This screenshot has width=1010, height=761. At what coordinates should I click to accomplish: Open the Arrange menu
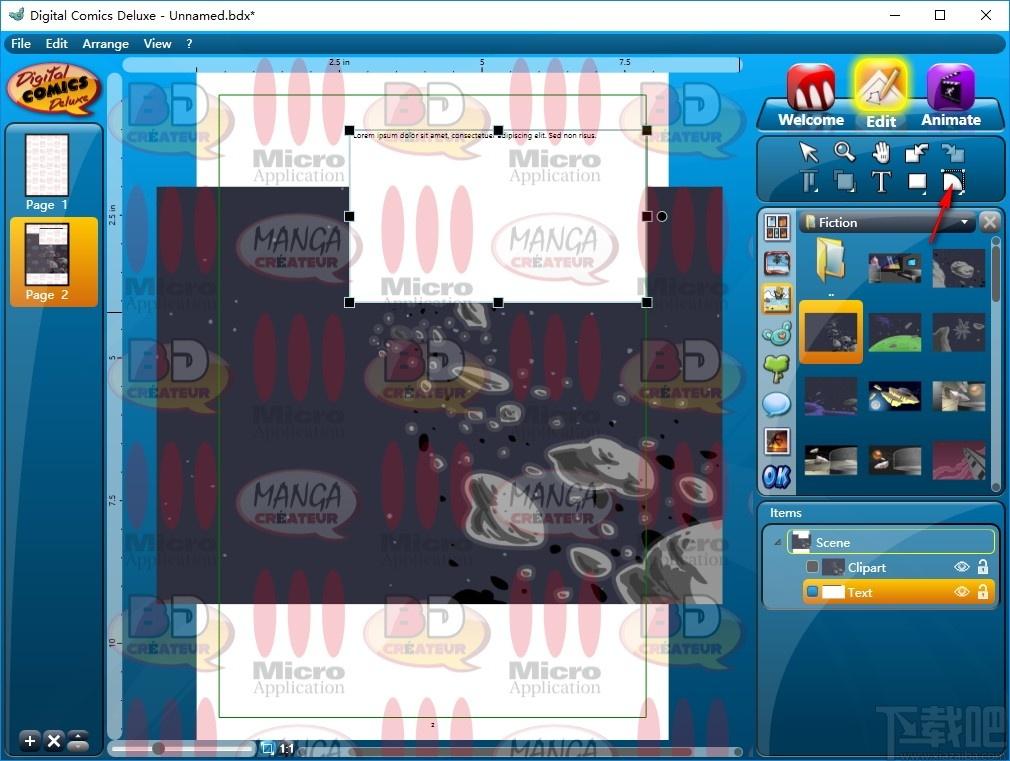106,44
